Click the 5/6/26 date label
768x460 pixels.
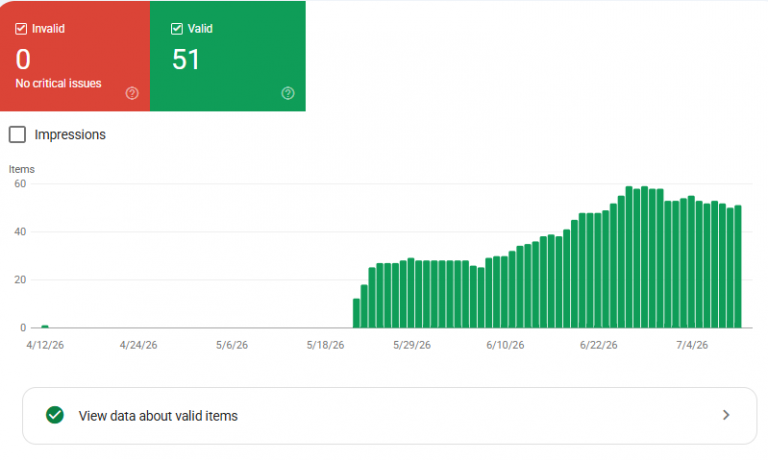pyautogui.click(x=232, y=345)
